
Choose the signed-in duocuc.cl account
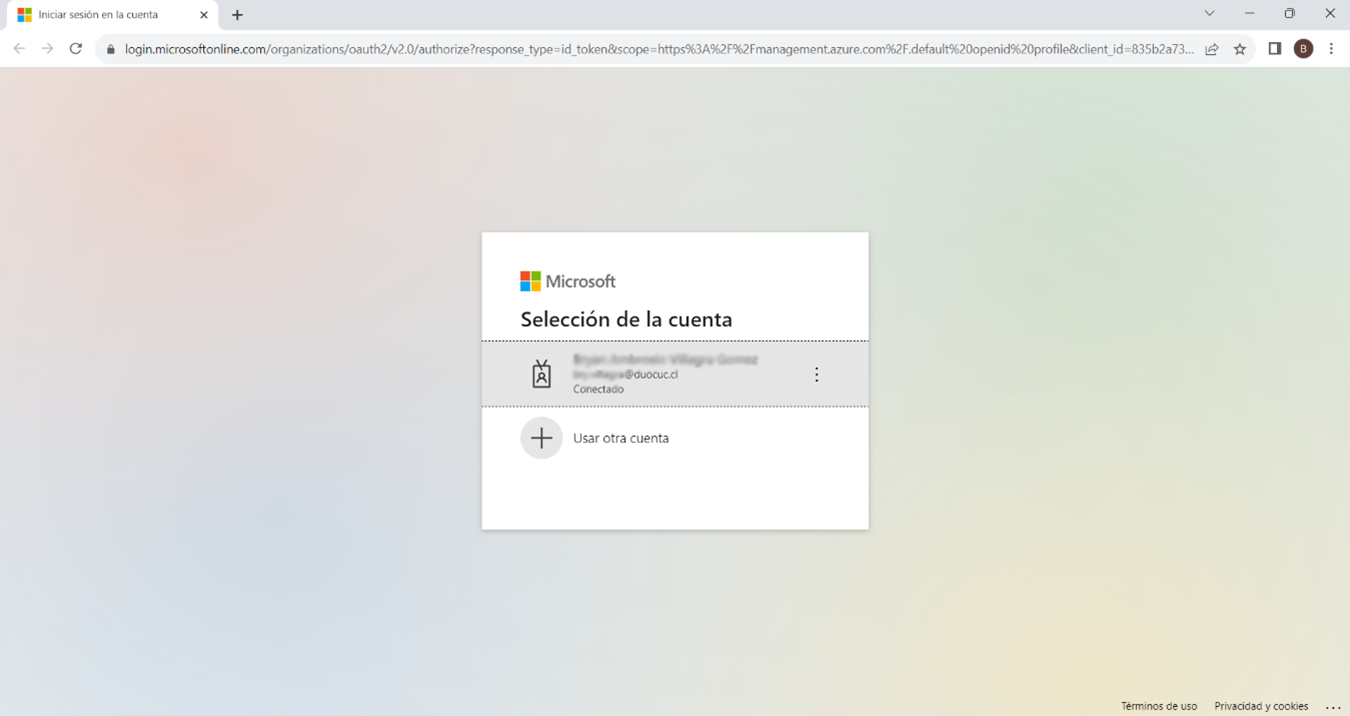(x=675, y=374)
